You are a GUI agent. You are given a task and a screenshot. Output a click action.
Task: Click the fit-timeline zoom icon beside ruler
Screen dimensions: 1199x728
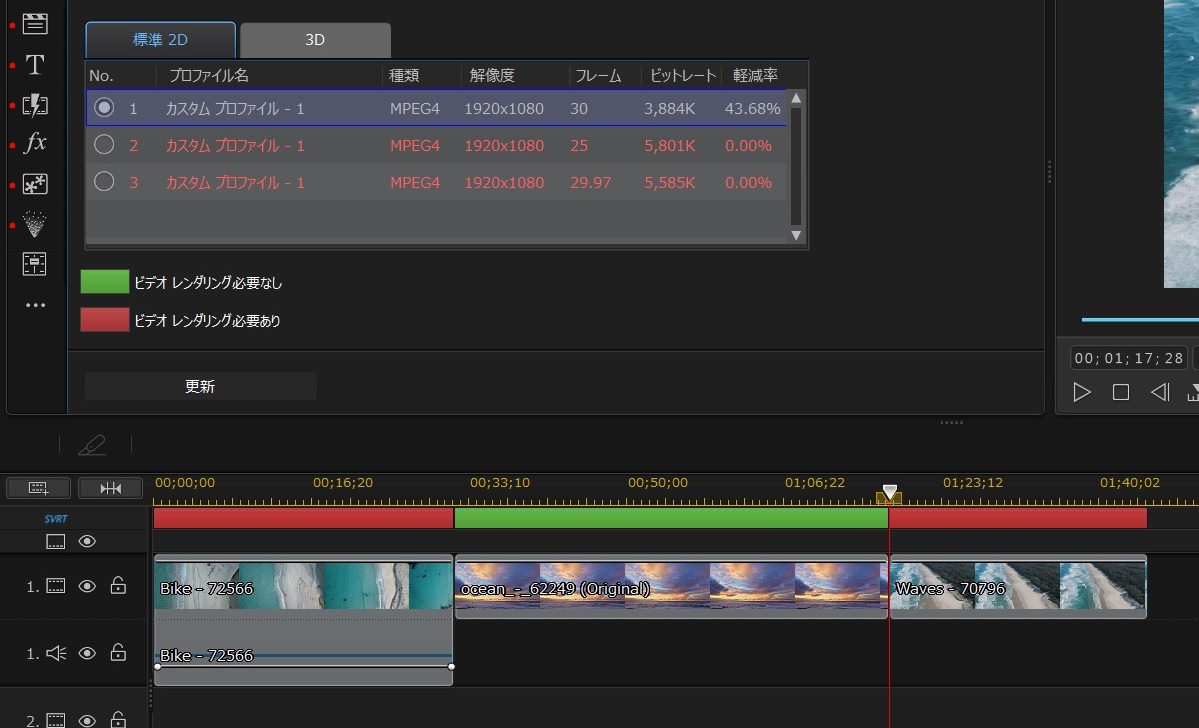(111, 488)
